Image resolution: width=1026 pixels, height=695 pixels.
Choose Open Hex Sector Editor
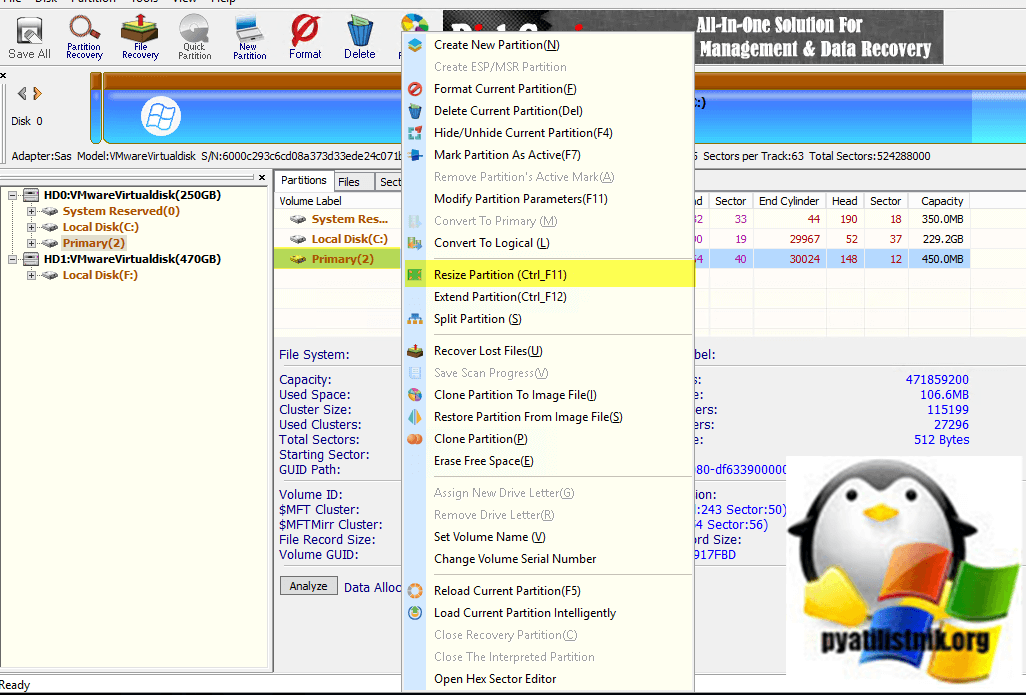pyautogui.click(x=548, y=679)
